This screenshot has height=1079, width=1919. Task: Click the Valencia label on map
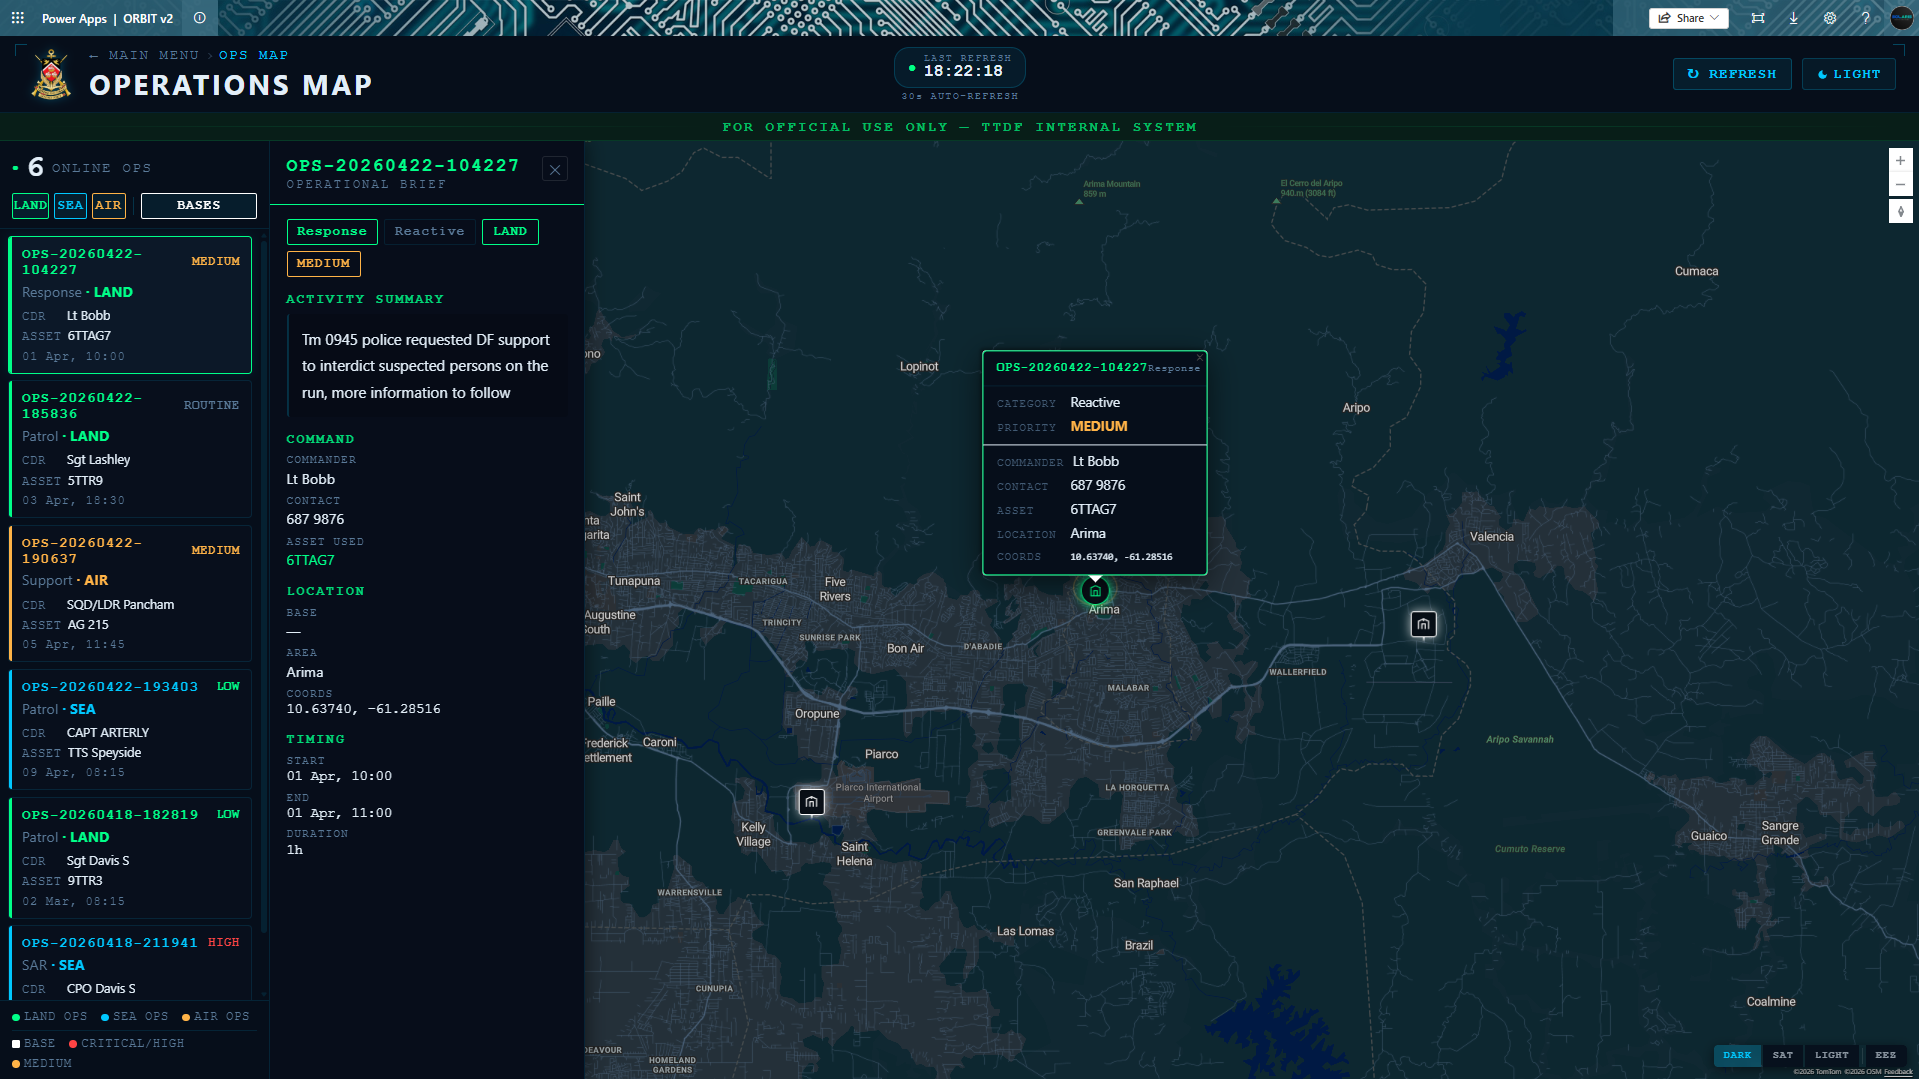coord(1491,537)
